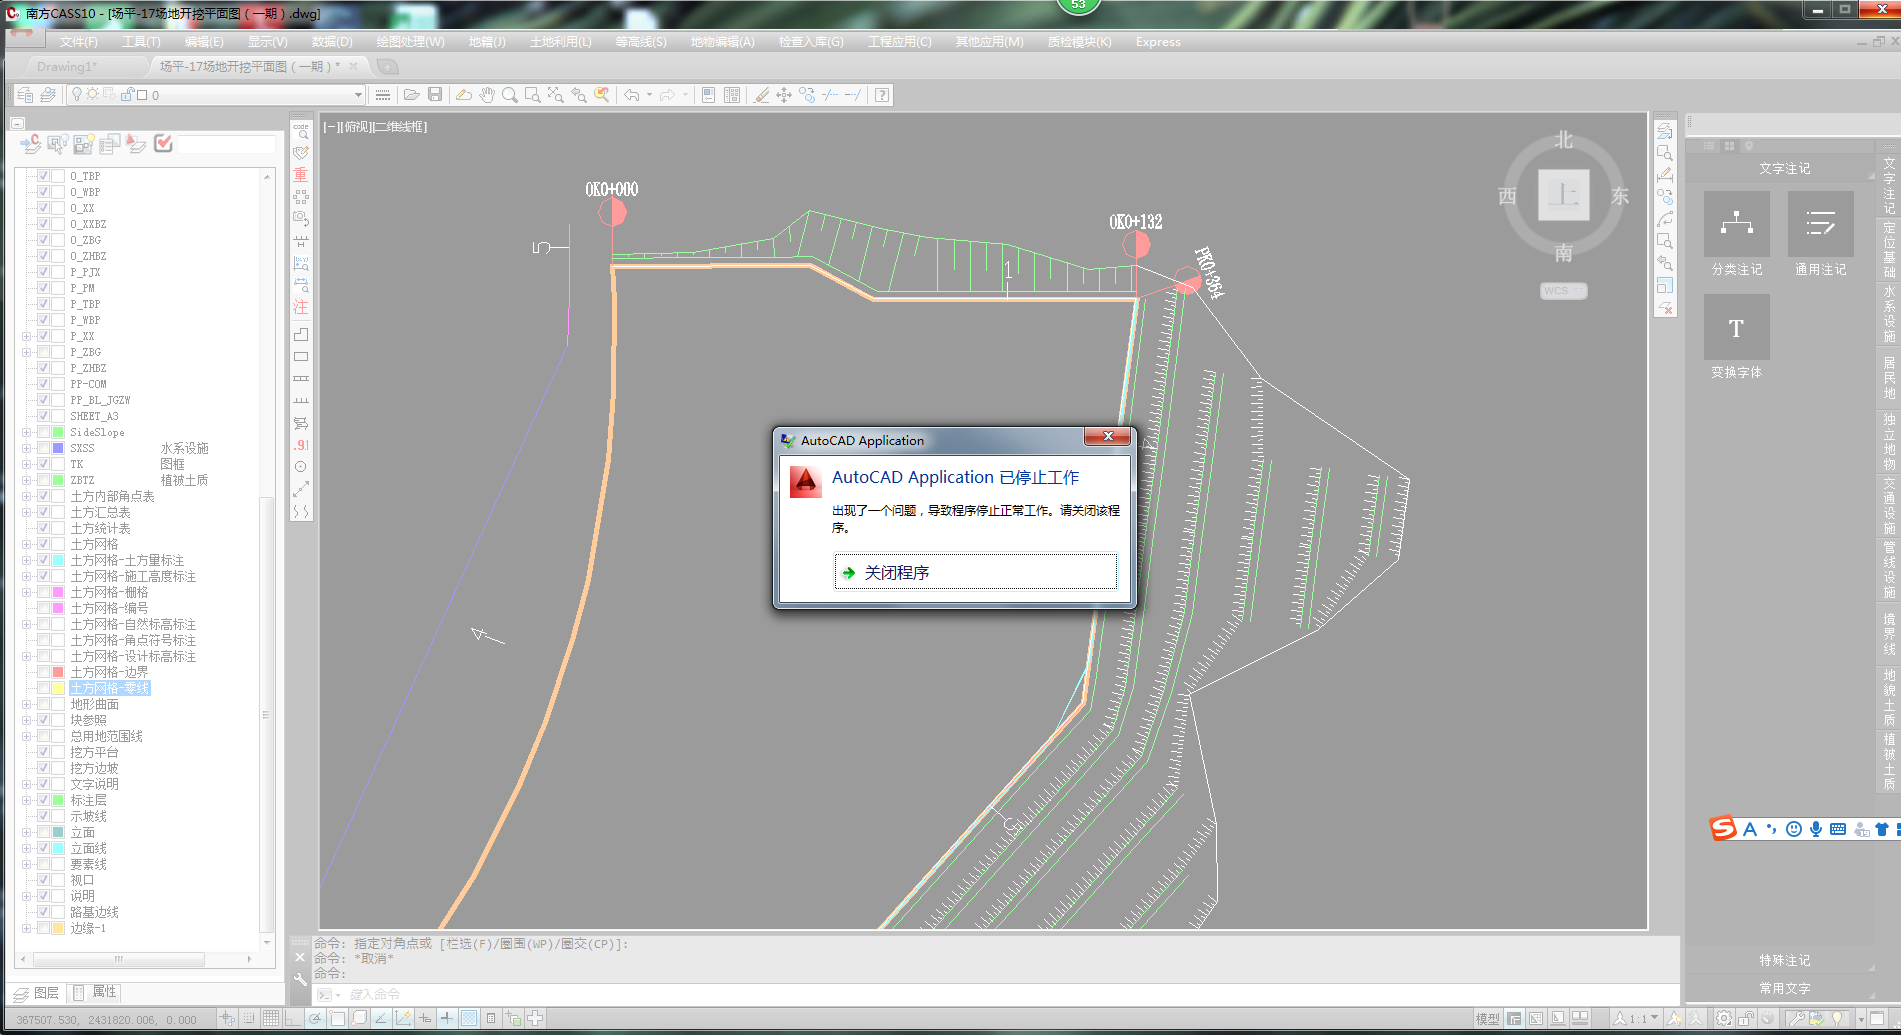Viewport: 1901px width, 1035px height.
Task: Click the Erase tool icon
Action: click(x=762, y=95)
